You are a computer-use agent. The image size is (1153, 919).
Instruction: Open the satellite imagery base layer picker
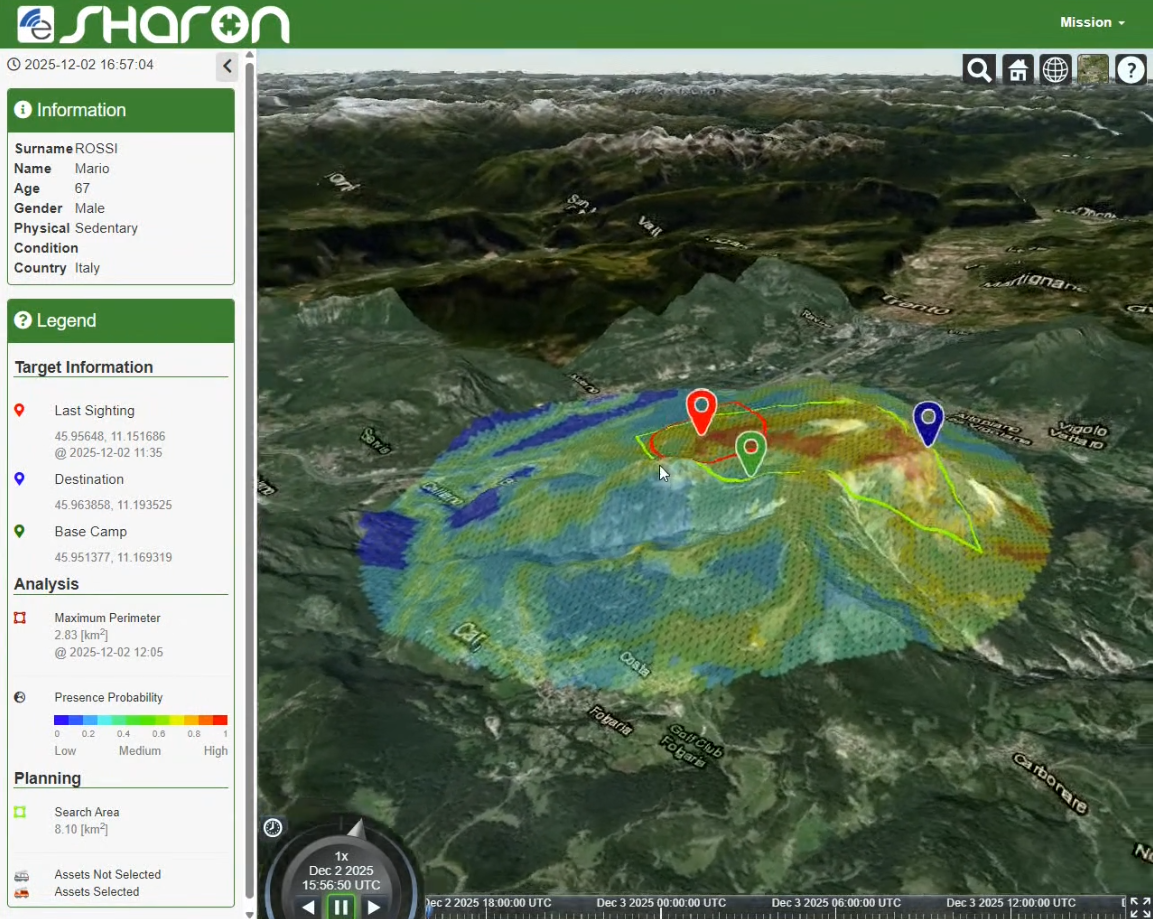[1093, 70]
